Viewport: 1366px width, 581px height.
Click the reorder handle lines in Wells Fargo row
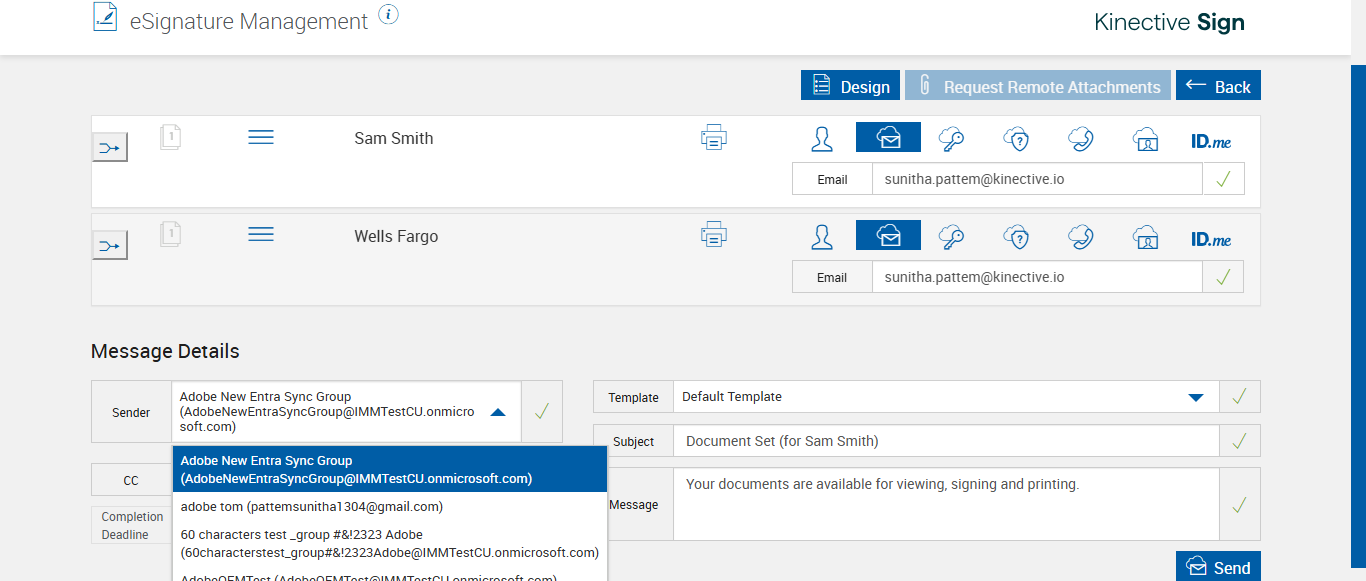261,235
